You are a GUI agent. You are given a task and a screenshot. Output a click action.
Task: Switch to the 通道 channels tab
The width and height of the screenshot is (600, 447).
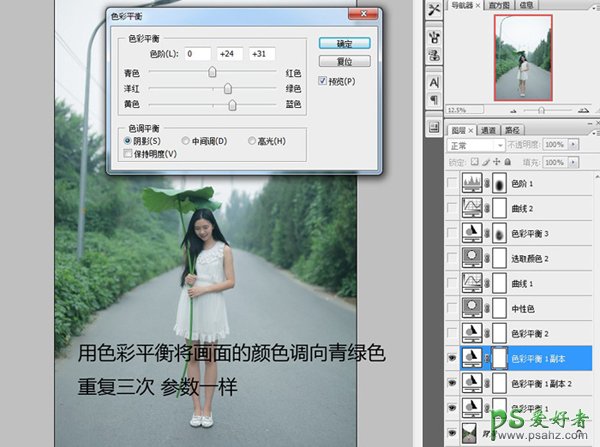pos(490,129)
